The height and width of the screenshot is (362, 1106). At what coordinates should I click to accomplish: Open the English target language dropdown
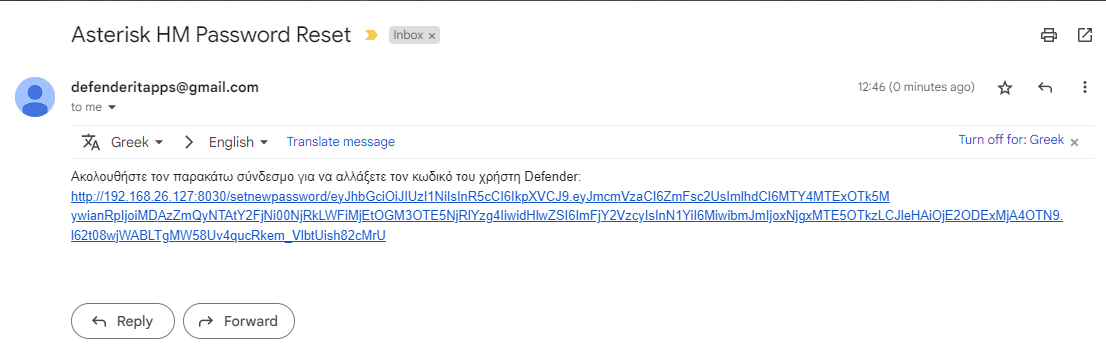[238, 142]
